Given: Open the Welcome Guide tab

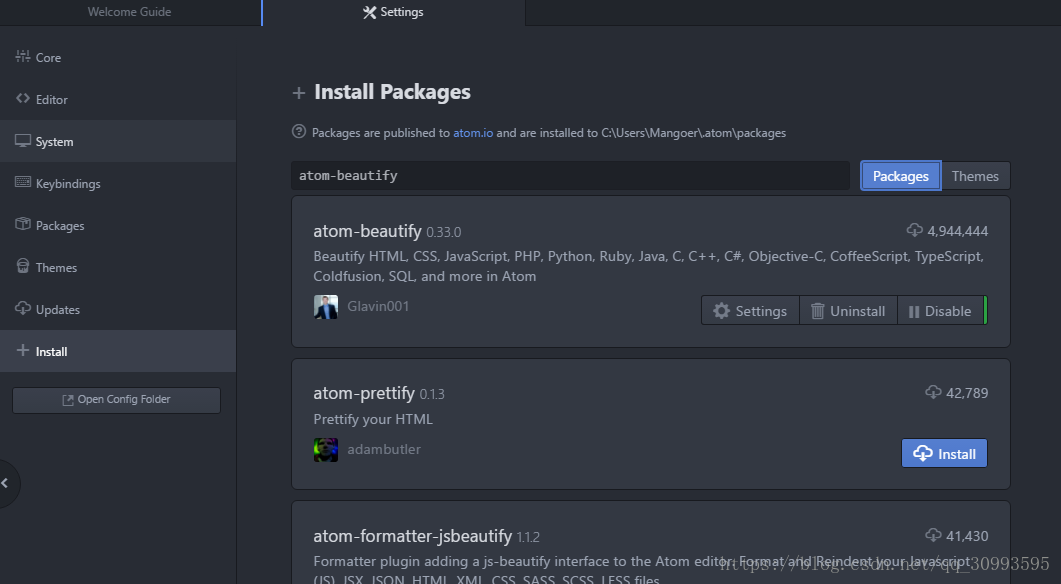Looking at the screenshot, I should 130,12.
